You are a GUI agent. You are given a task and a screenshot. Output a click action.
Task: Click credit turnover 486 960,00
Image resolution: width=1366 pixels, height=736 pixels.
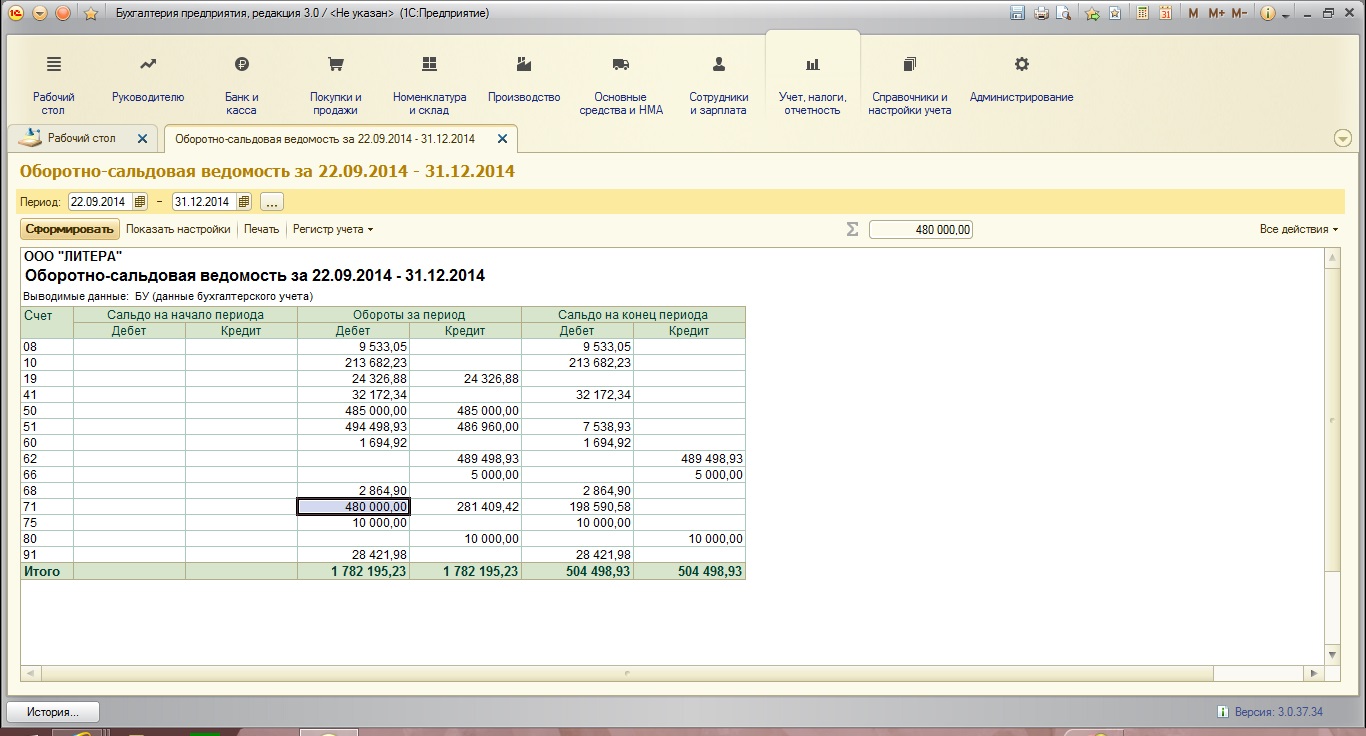(x=465, y=427)
